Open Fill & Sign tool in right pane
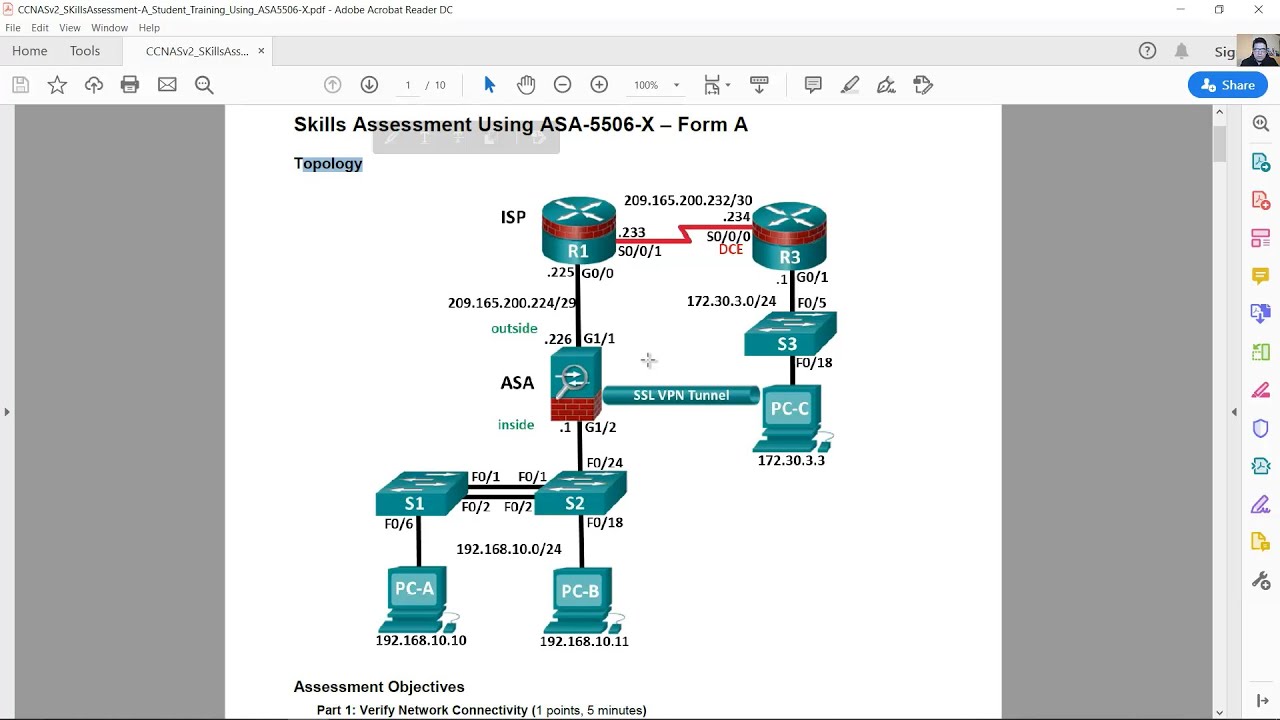 1261,504
